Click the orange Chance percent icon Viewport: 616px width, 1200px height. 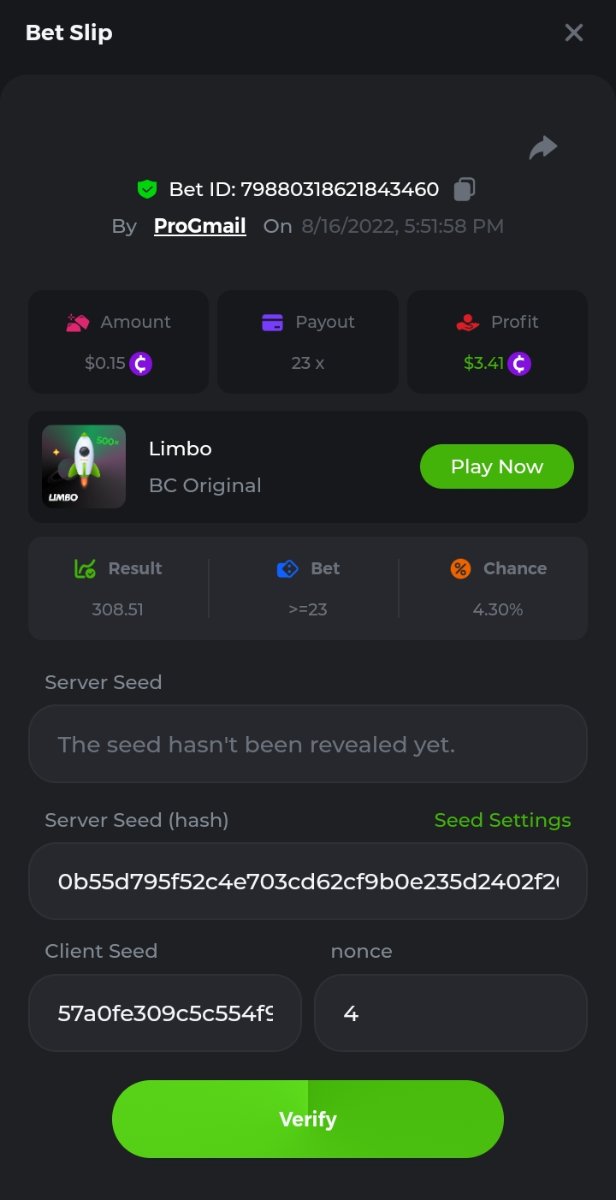coord(460,569)
